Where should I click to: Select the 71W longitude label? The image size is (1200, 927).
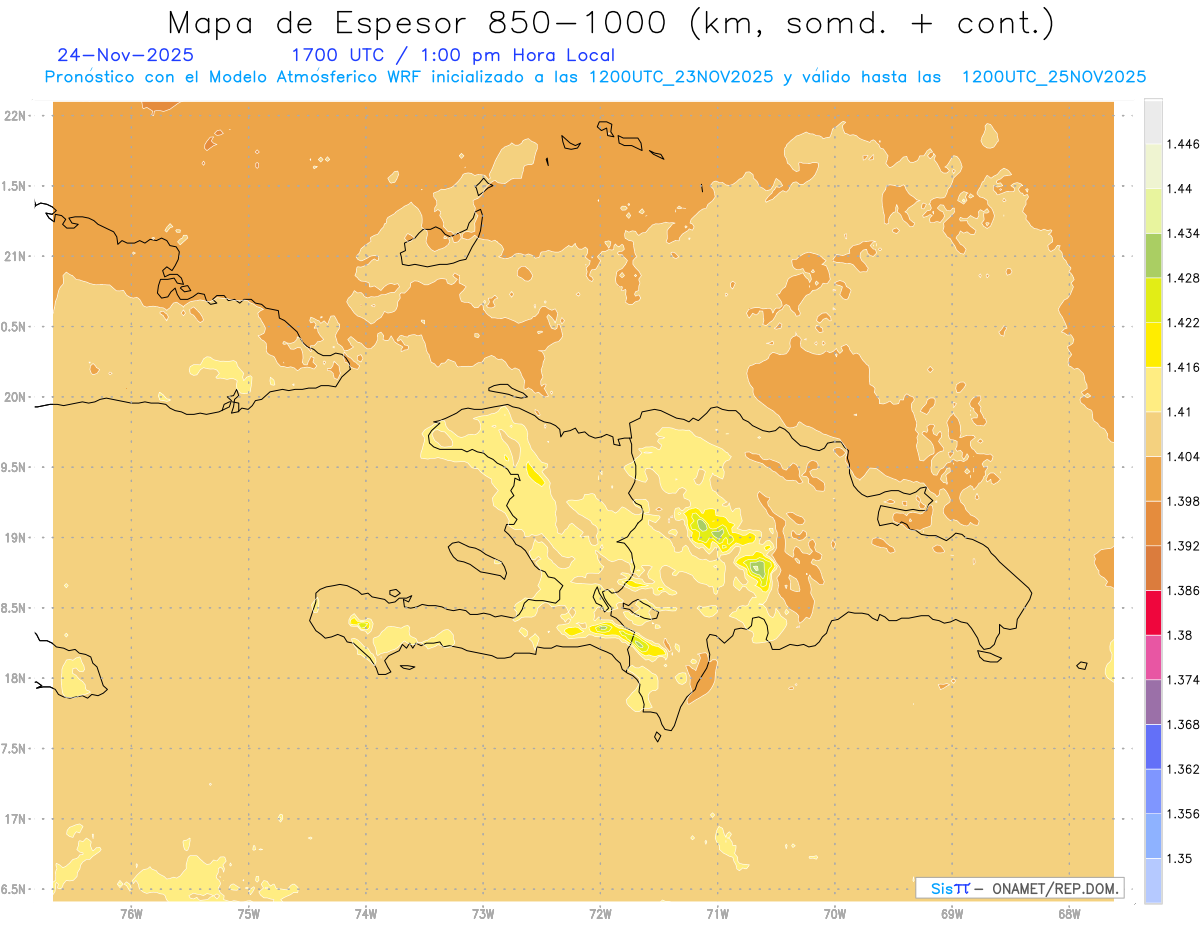(717, 915)
